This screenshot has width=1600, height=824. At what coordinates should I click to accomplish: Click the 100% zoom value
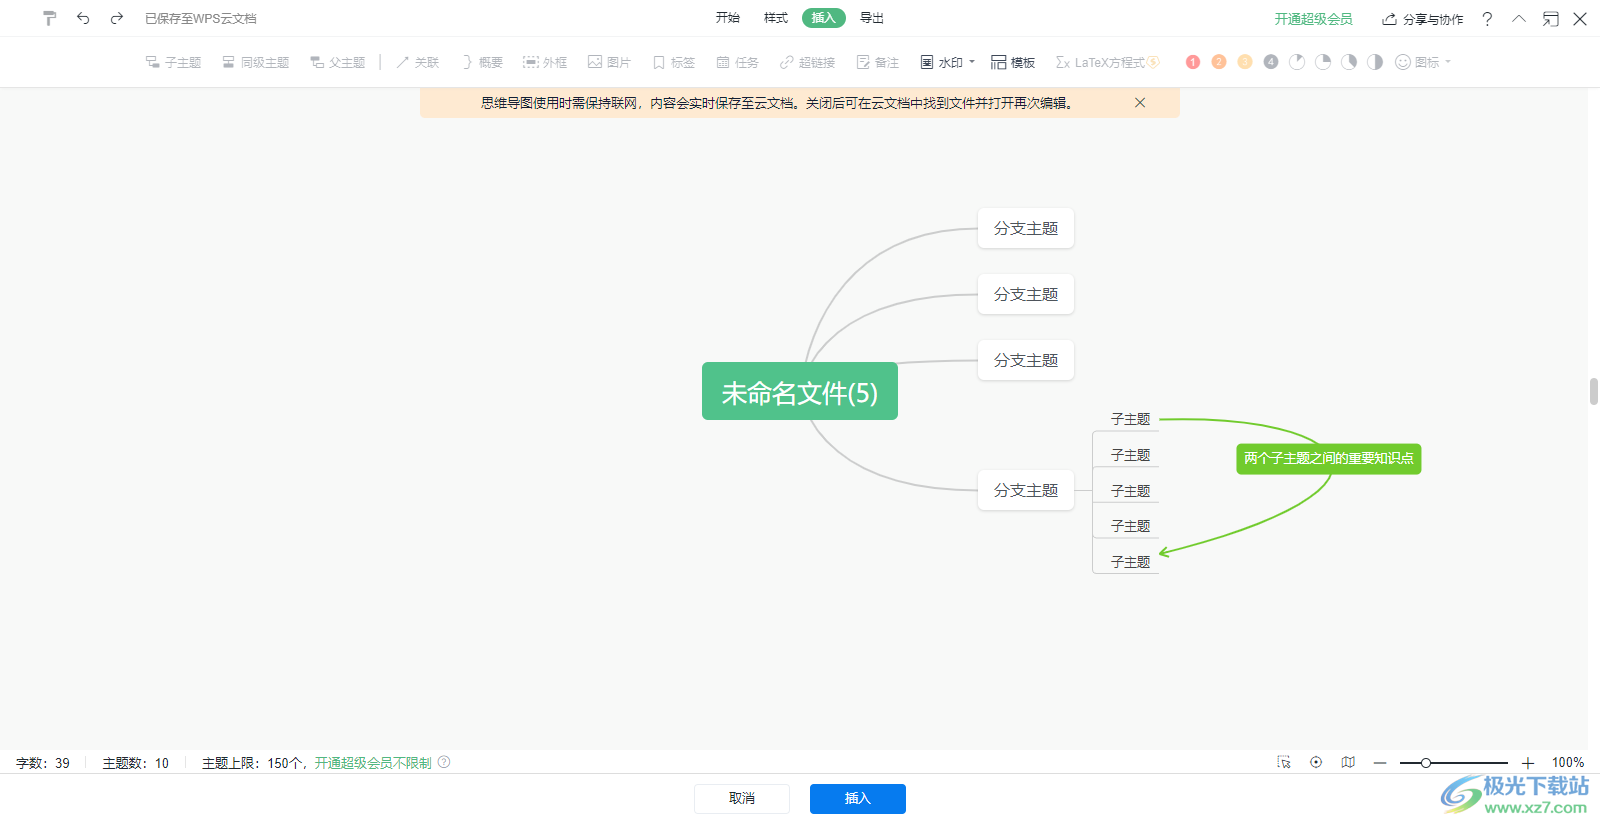click(1568, 763)
